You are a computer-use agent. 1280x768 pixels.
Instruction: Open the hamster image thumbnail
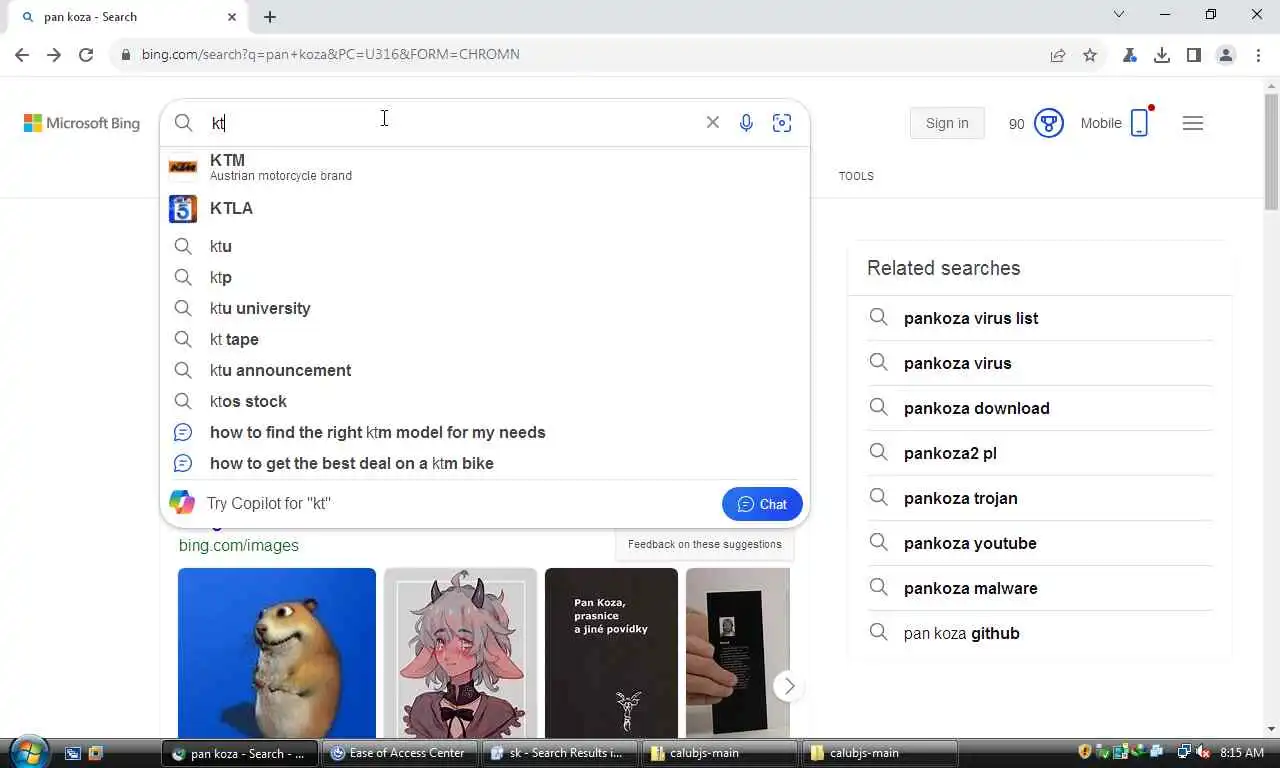click(x=277, y=653)
